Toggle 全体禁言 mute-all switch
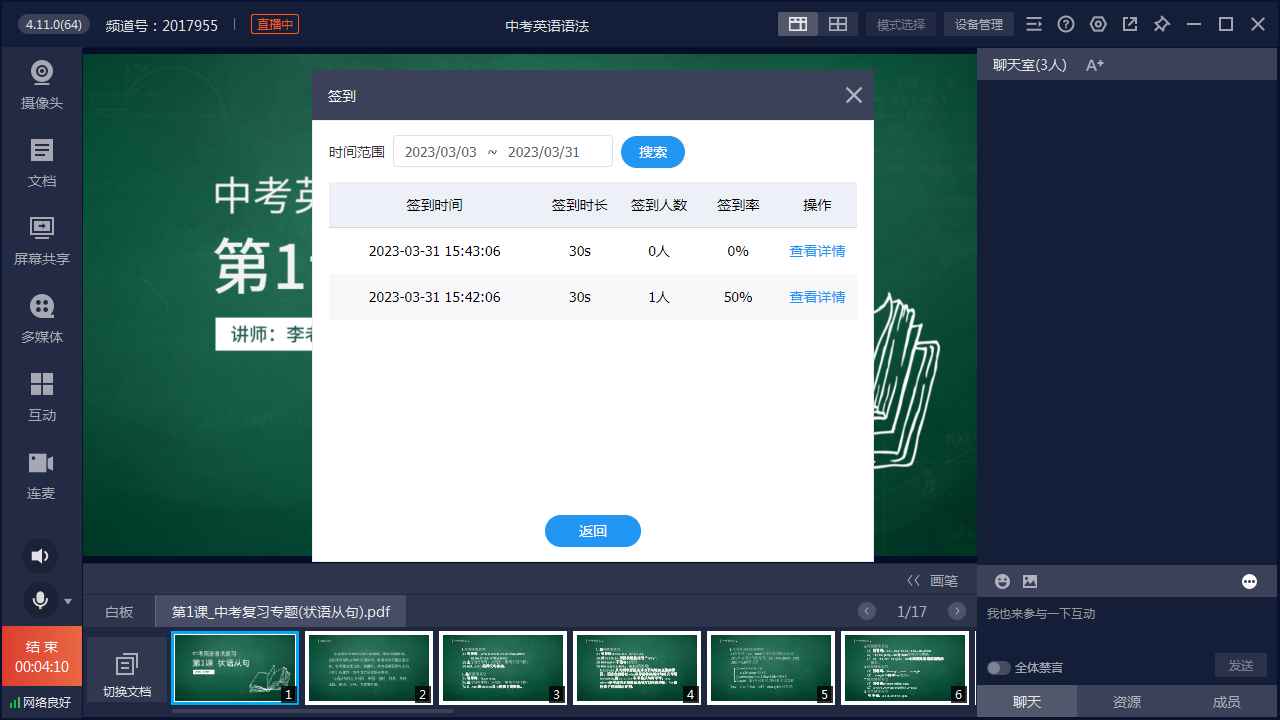The image size is (1280, 720). (998, 667)
